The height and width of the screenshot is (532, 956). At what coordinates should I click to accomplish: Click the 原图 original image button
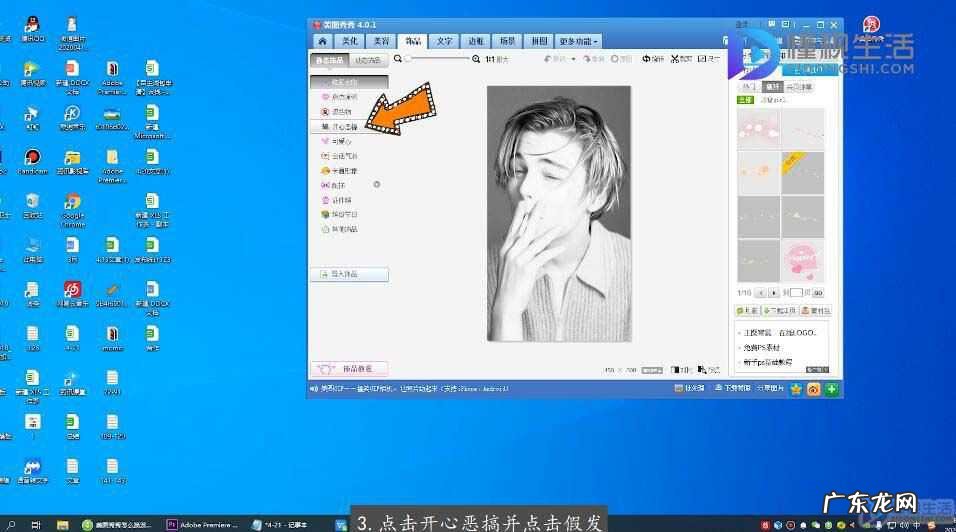point(621,59)
